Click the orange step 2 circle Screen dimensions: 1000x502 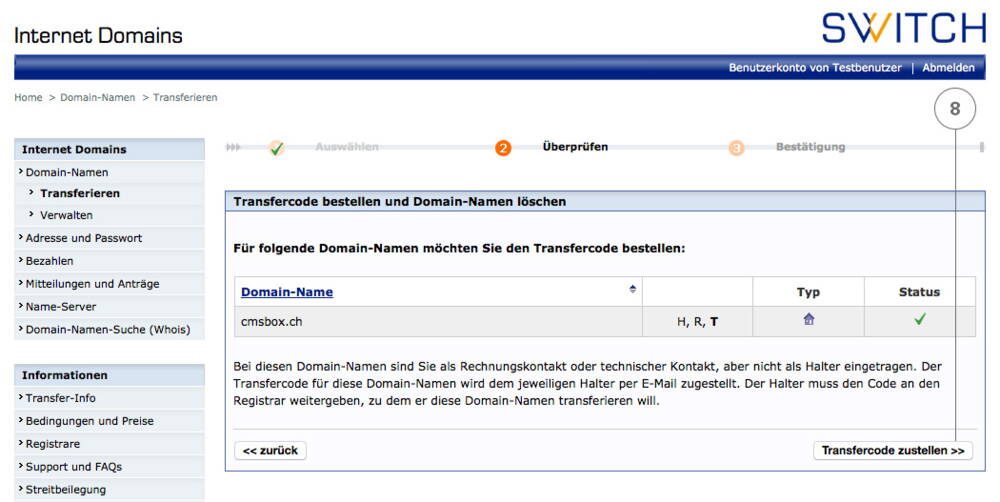pyautogui.click(x=503, y=148)
